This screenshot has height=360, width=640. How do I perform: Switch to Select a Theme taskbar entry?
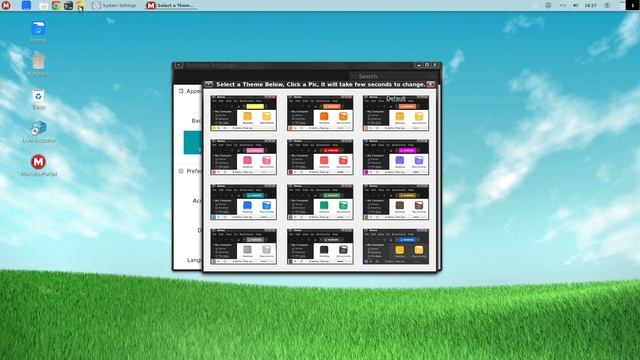pos(171,5)
